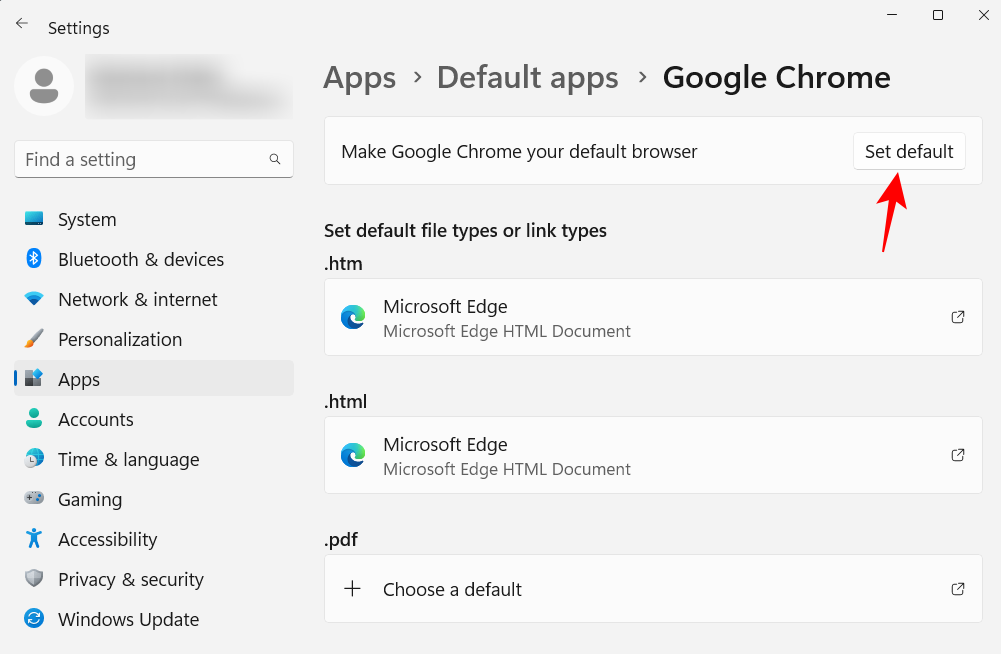Select the Windows Update icon
This screenshot has height=654, width=1001.
coord(35,619)
